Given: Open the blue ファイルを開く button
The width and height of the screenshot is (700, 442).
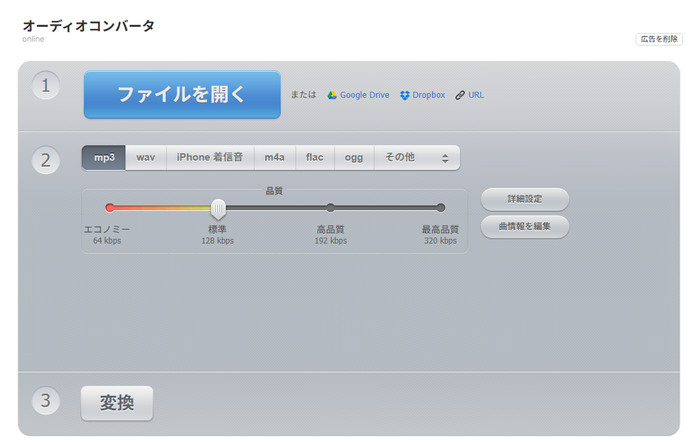Looking at the screenshot, I should pos(182,95).
